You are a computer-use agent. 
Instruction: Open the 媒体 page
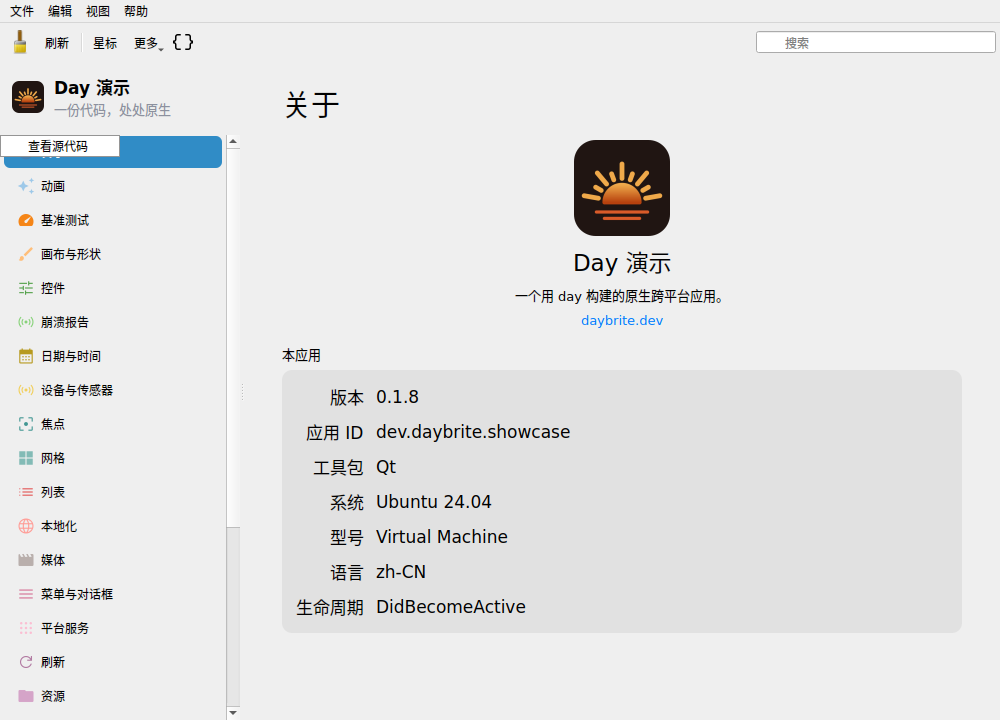[113, 560]
